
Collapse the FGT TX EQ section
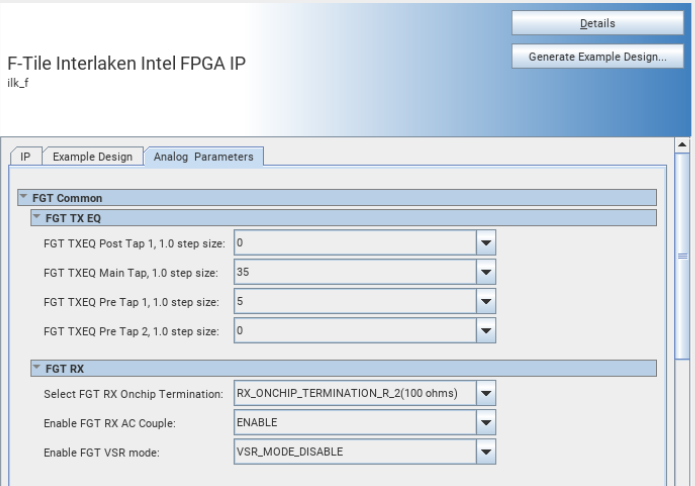click(37, 217)
